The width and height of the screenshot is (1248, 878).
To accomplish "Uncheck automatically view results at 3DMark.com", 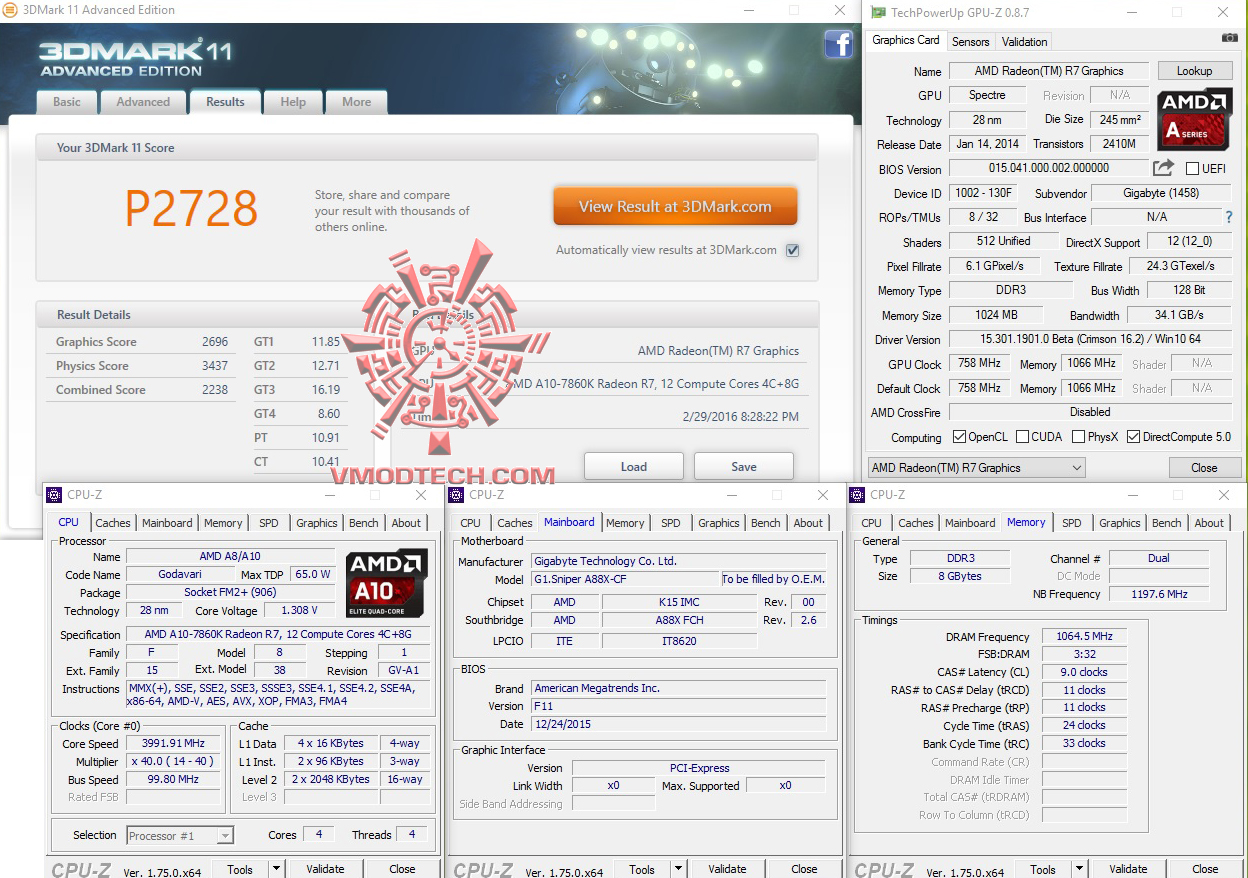I will (792, 250).
